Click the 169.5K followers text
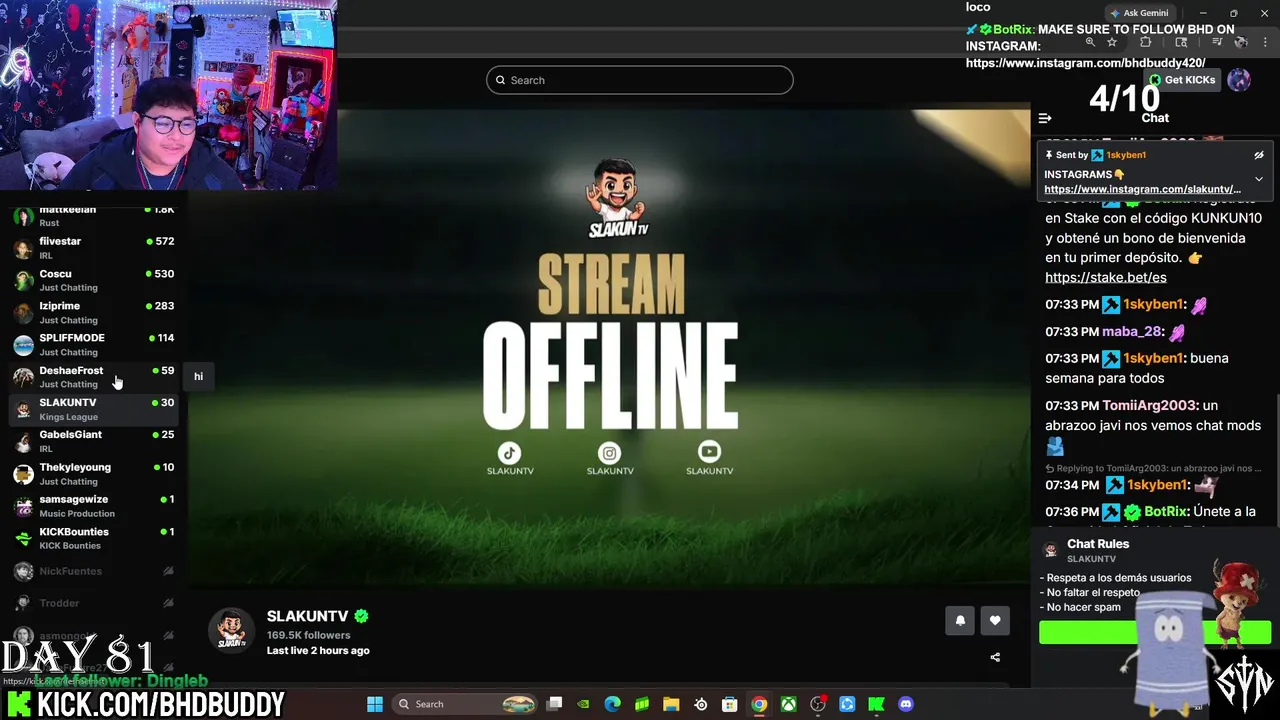Image resolution: width=1280 pixels, height=720 pixels. pyautogui.click(x=308, y=635)
